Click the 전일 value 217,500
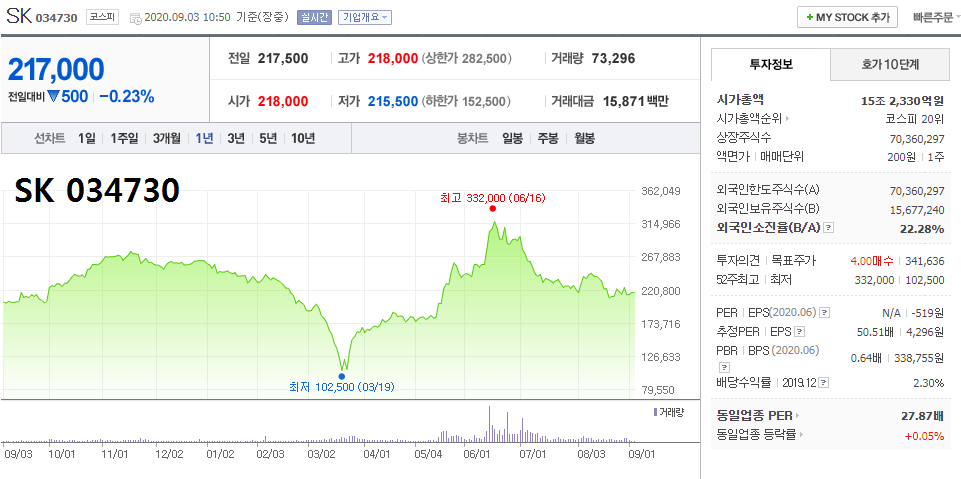This screenshot has height=479, width=961. pyautogui.click(x=283, y=59)
